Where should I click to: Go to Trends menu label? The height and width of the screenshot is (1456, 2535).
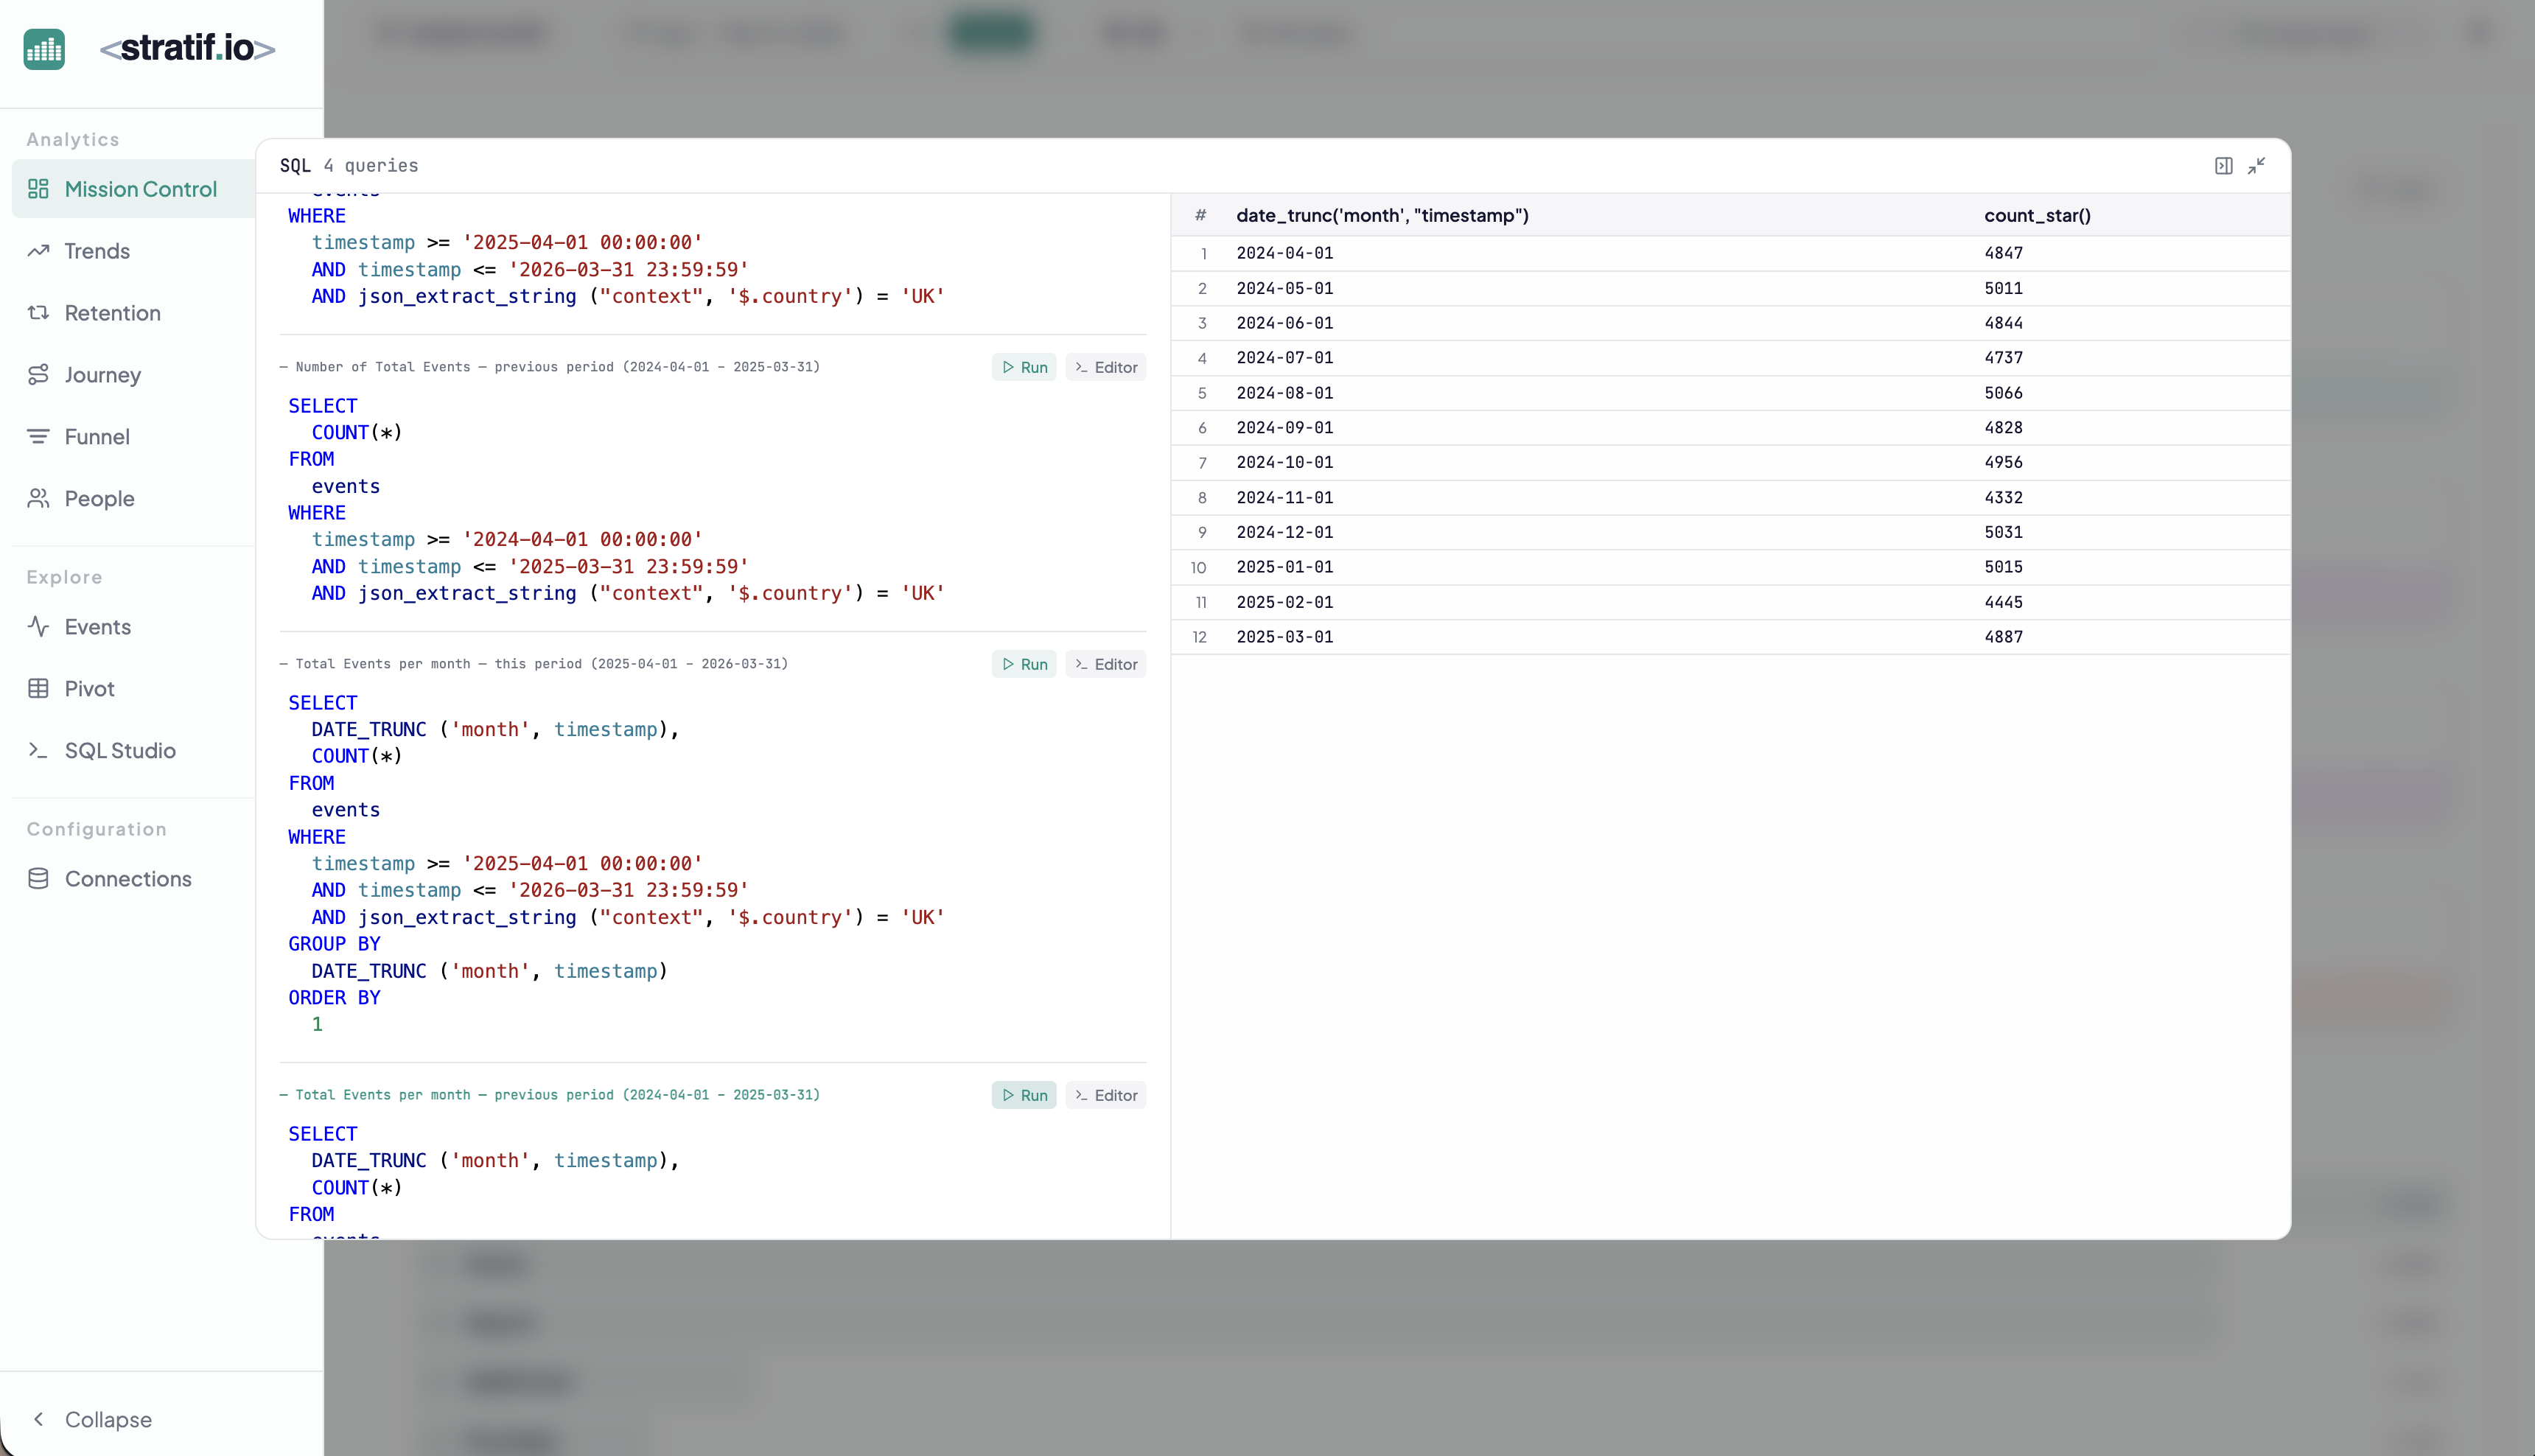tap(97, 251)
